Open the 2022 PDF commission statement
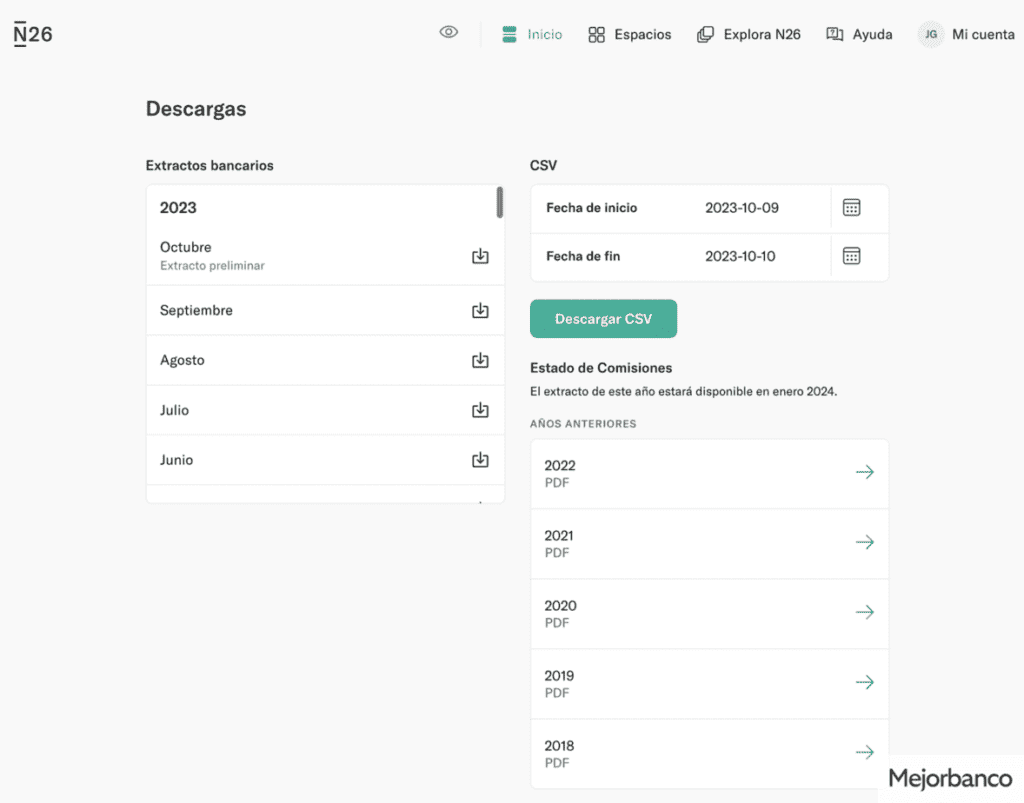This screenshot has height=803, width=1024. [709, 473]
